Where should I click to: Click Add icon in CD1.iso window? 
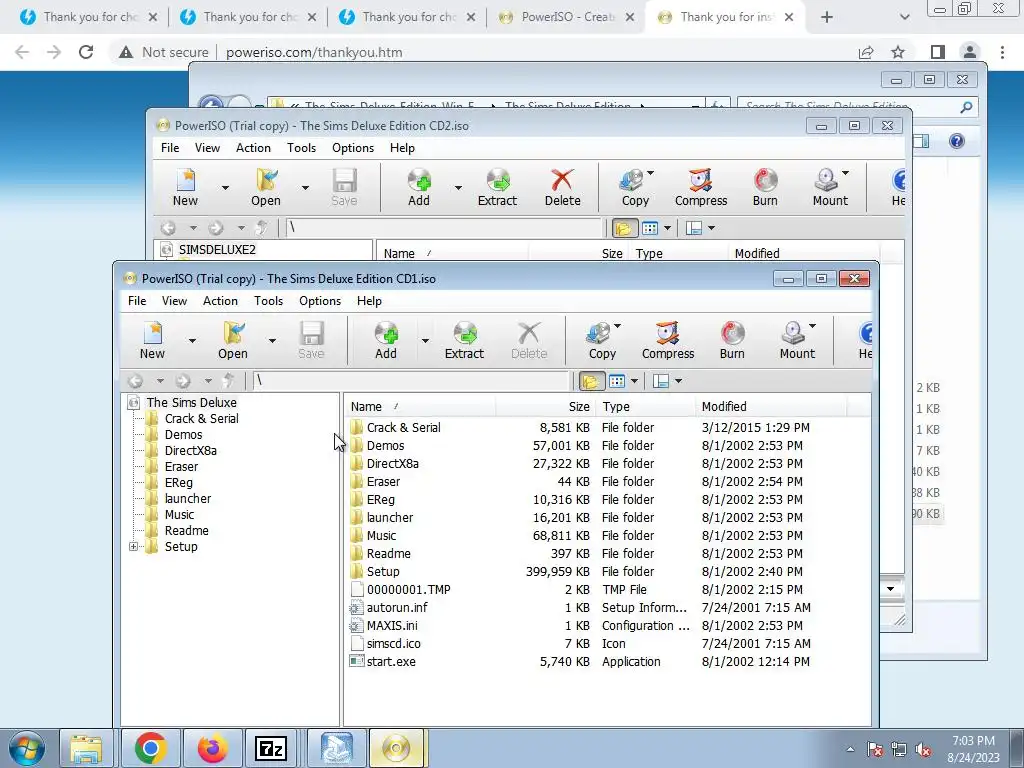click(x=386, y=341)
